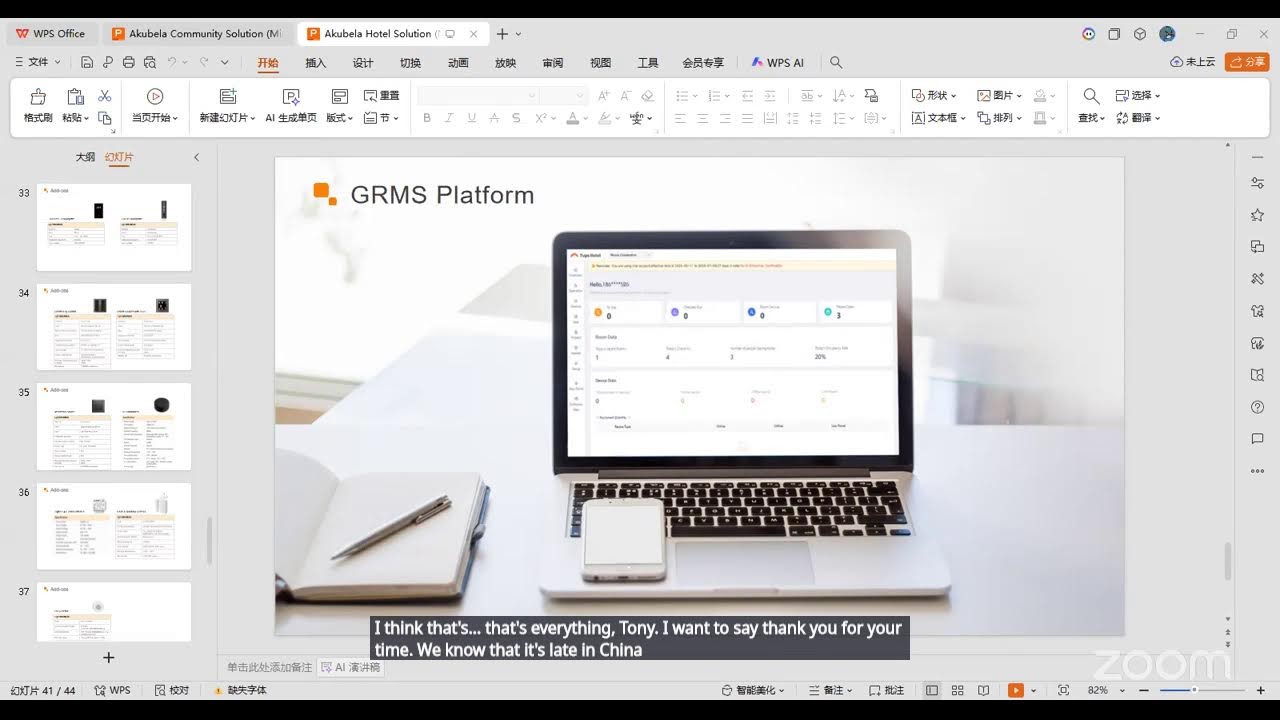Click the missing fonts (缺失字体) warning

(x=240, y=690)
